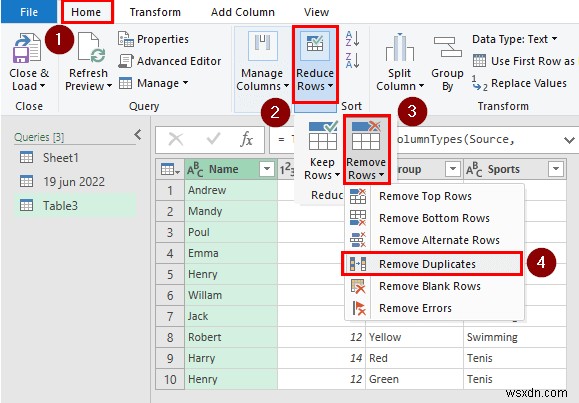Click the fx function icon
The image size is (579, 403).
pos(246,140)
